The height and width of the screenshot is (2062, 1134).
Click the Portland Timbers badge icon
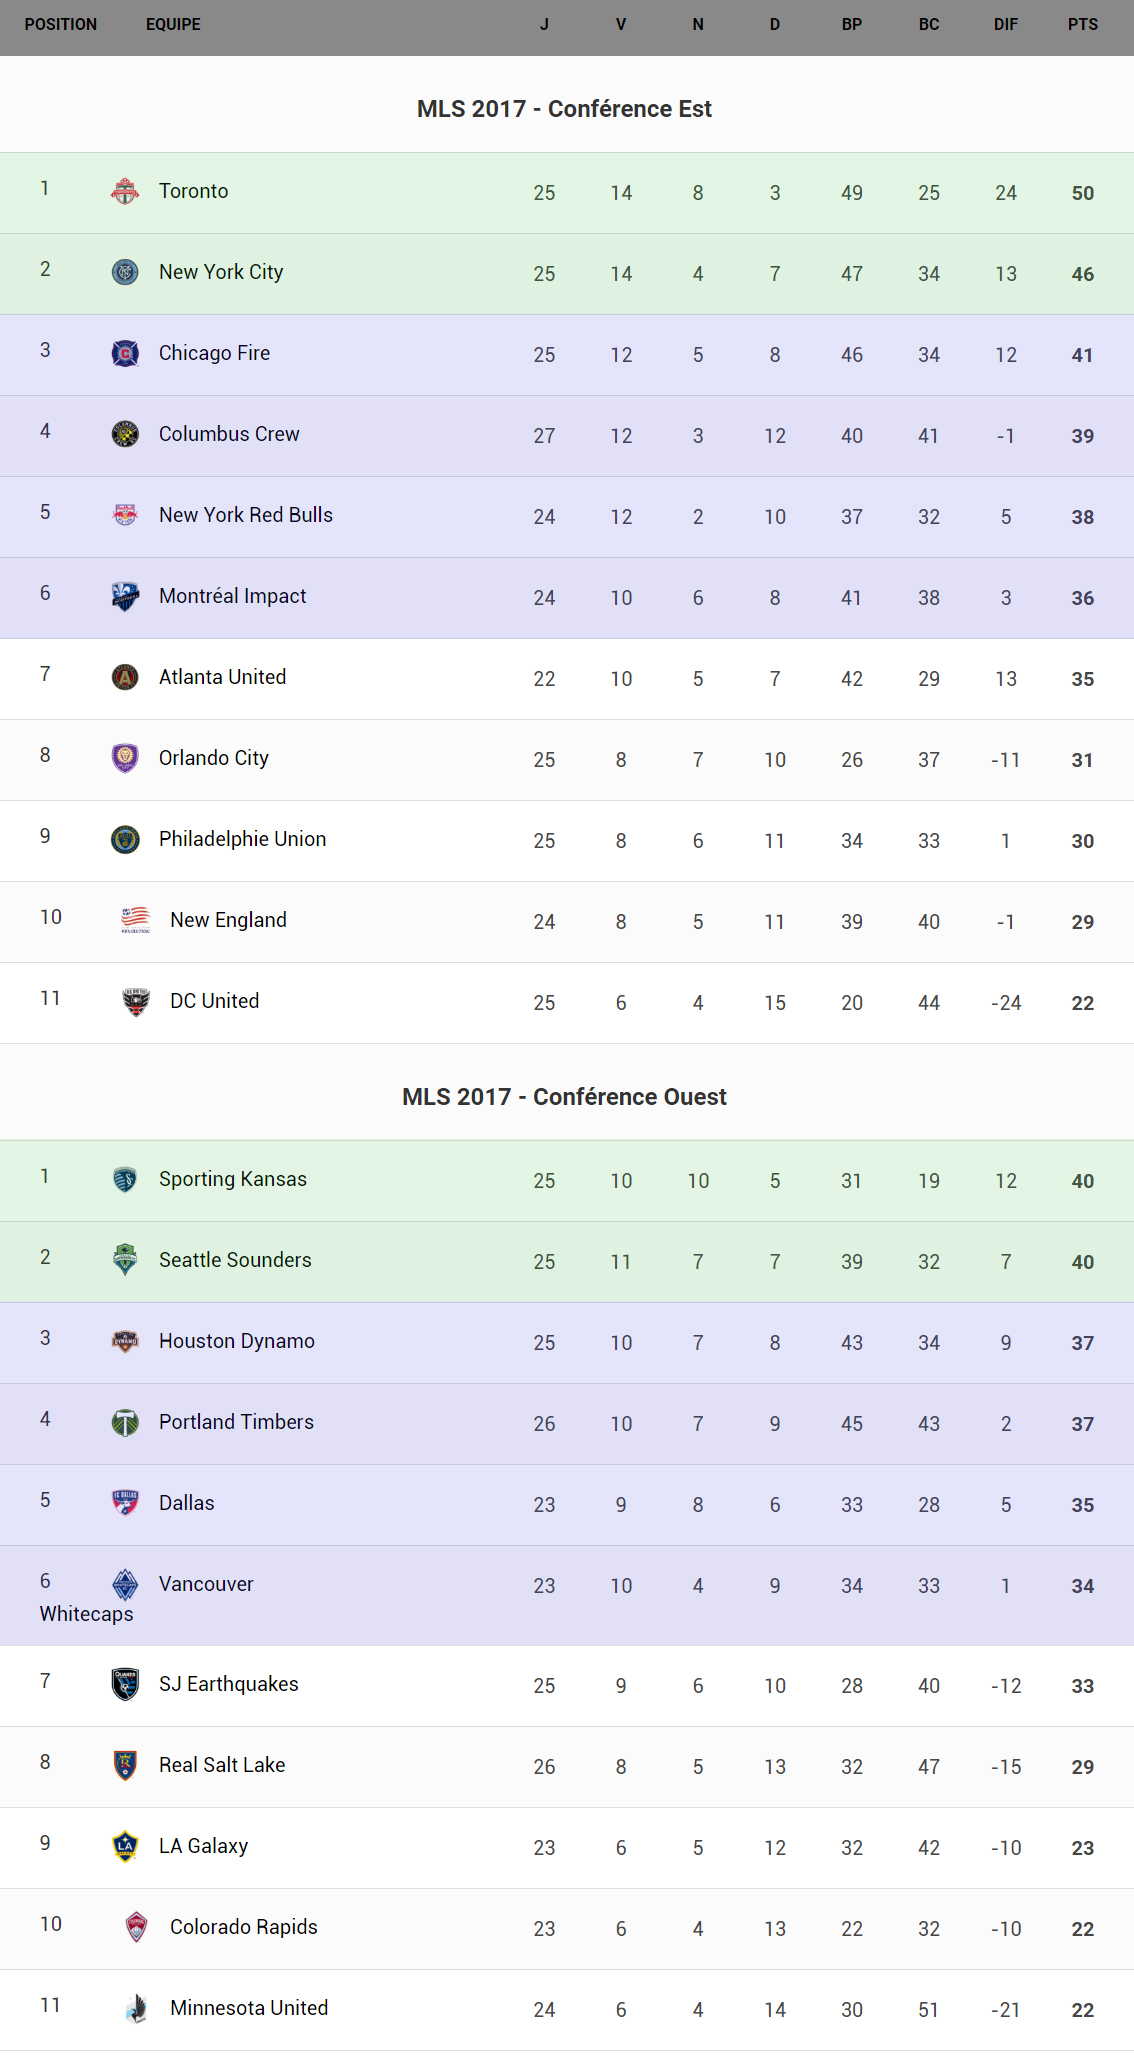click(x=125, y=1422)
